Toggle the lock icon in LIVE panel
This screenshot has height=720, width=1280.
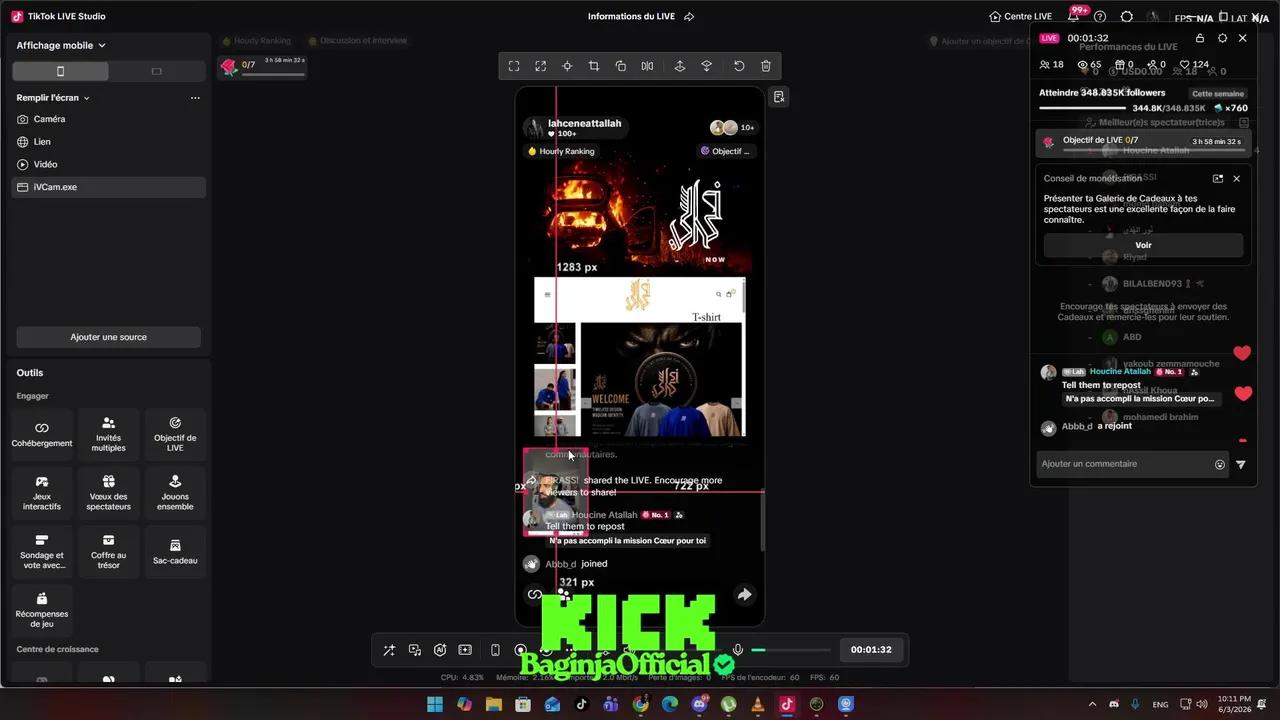tap(1200, 38)
